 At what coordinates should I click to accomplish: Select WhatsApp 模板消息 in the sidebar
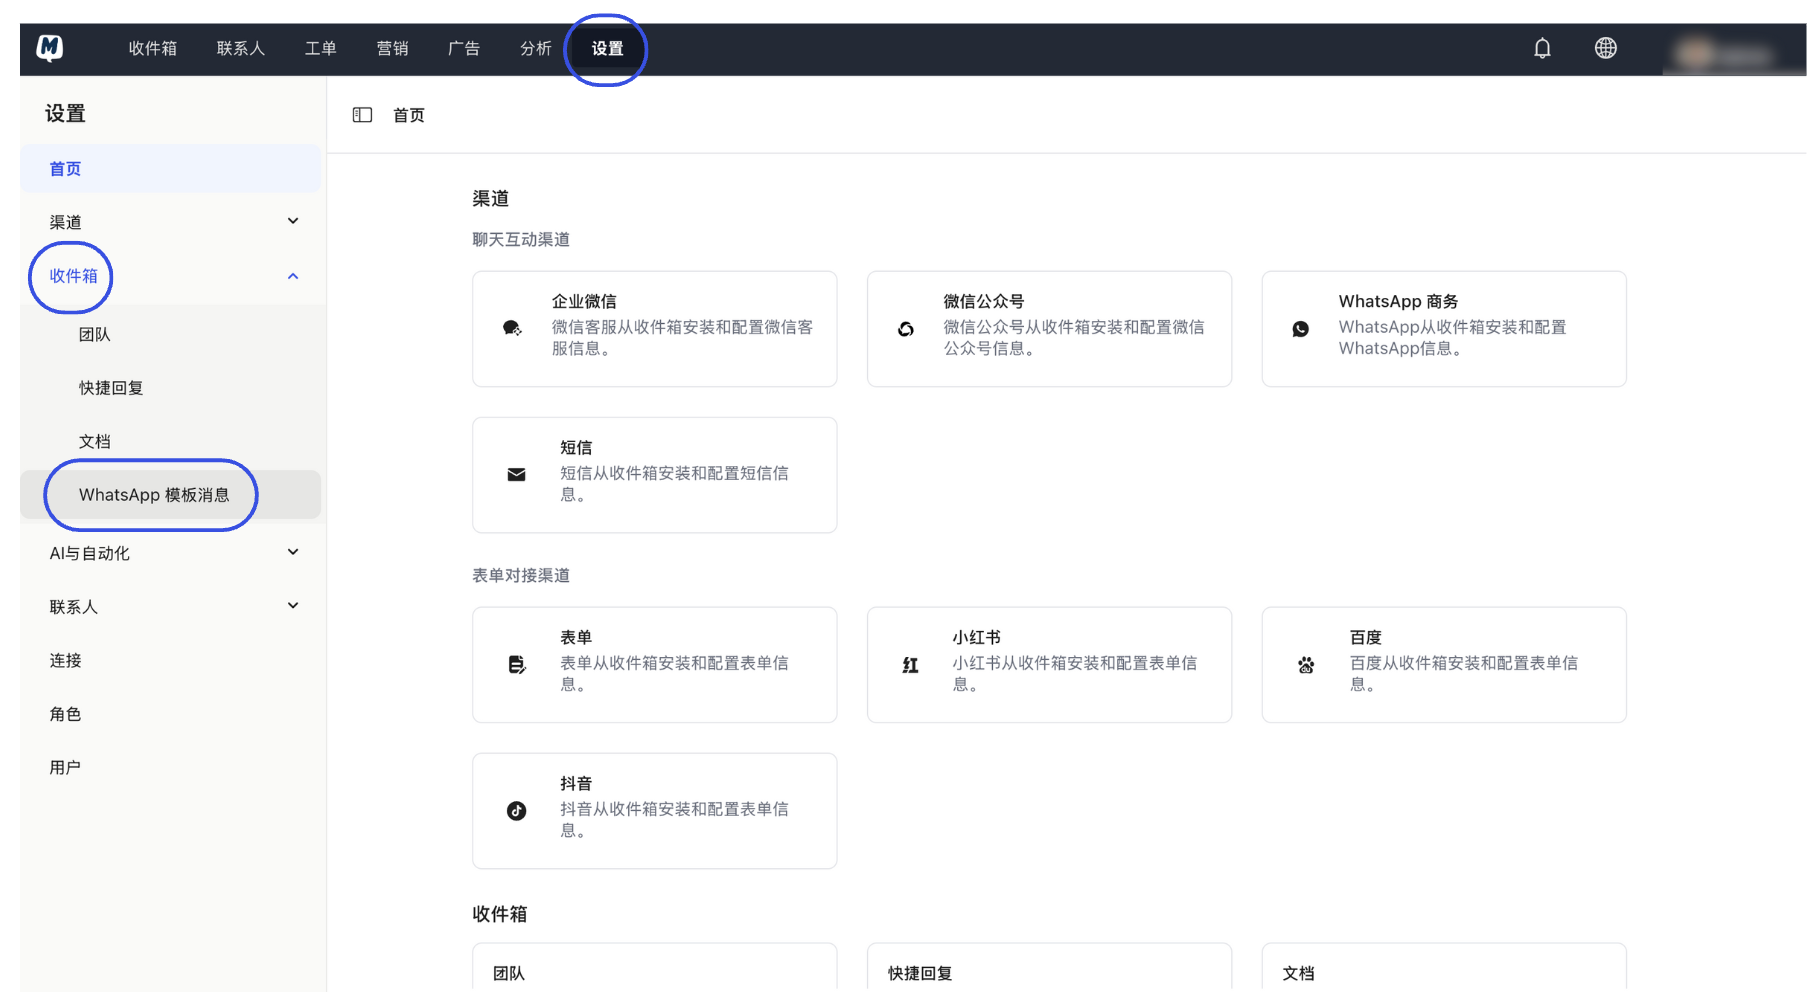(155, 494)
